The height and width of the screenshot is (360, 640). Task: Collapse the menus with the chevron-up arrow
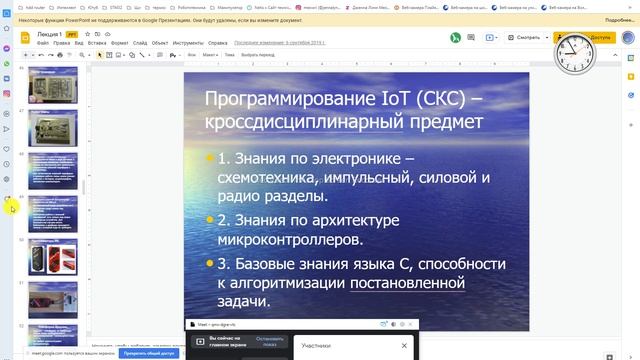pyautogui.click(x=615, y=55)
